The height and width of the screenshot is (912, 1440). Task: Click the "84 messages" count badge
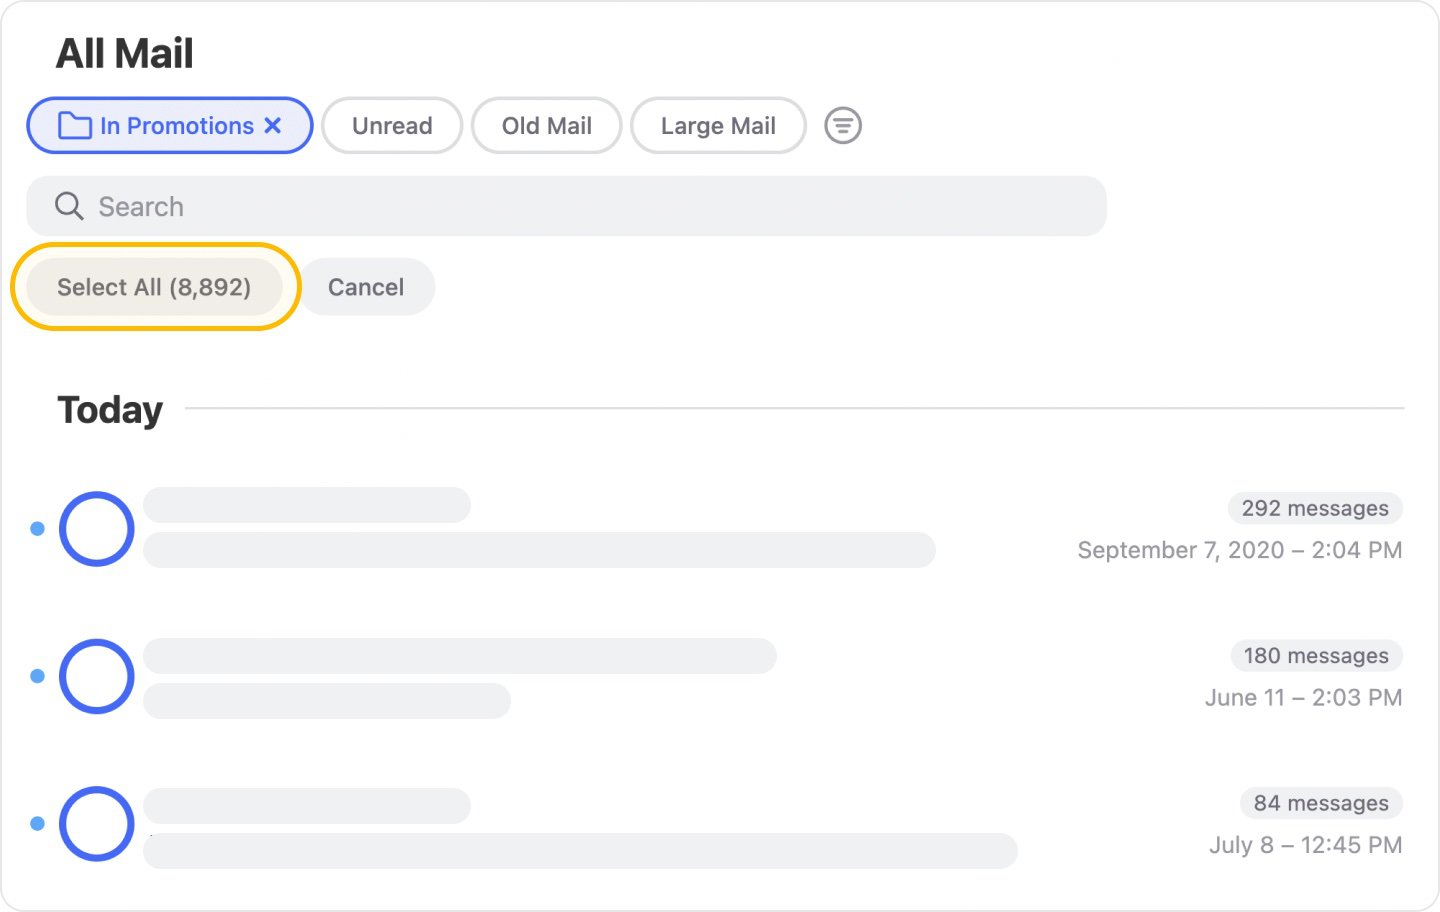click(x=1320, y=802)
